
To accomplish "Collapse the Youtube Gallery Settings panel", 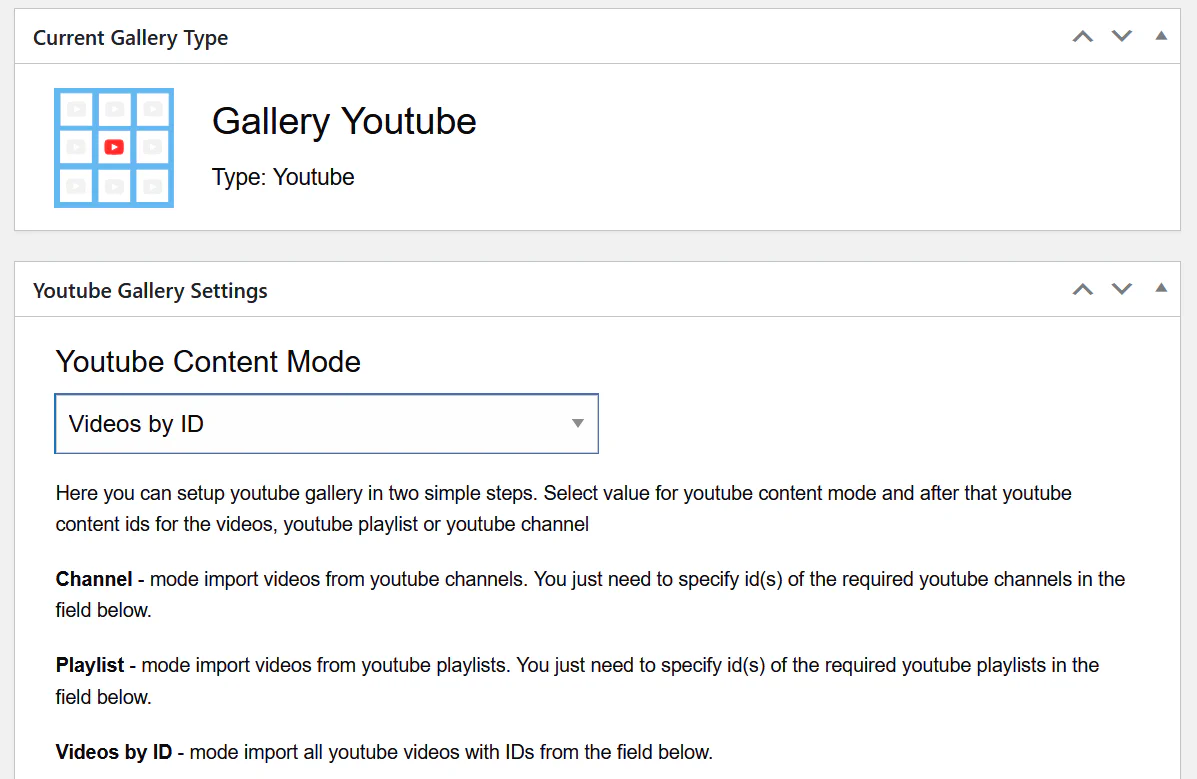I will click(x=1161, y=289).
